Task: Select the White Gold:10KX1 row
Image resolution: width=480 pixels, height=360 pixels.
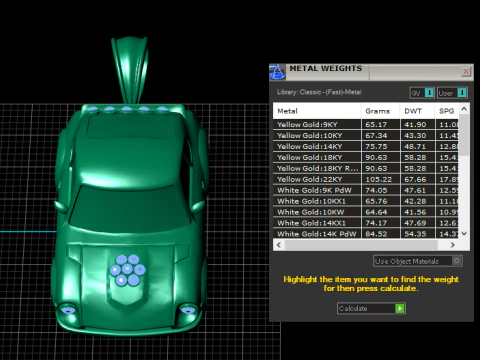Action: 366,201
